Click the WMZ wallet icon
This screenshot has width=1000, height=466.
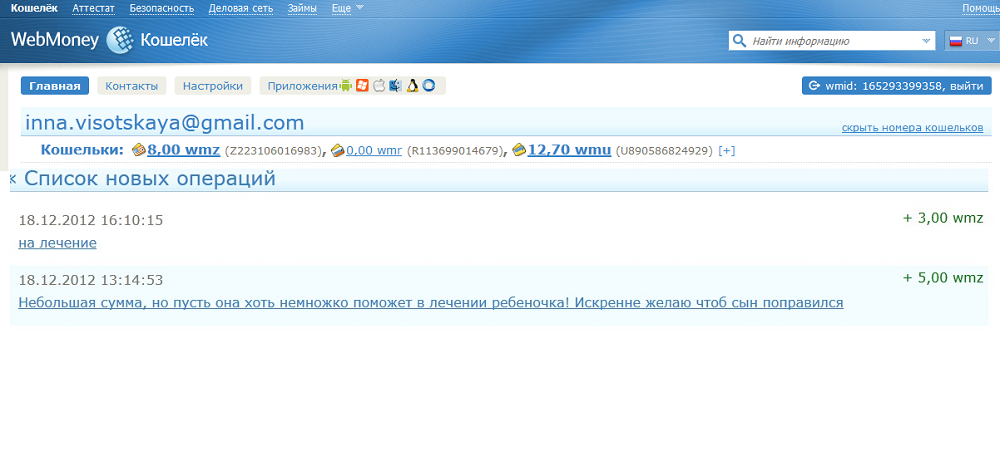[138, 150]
